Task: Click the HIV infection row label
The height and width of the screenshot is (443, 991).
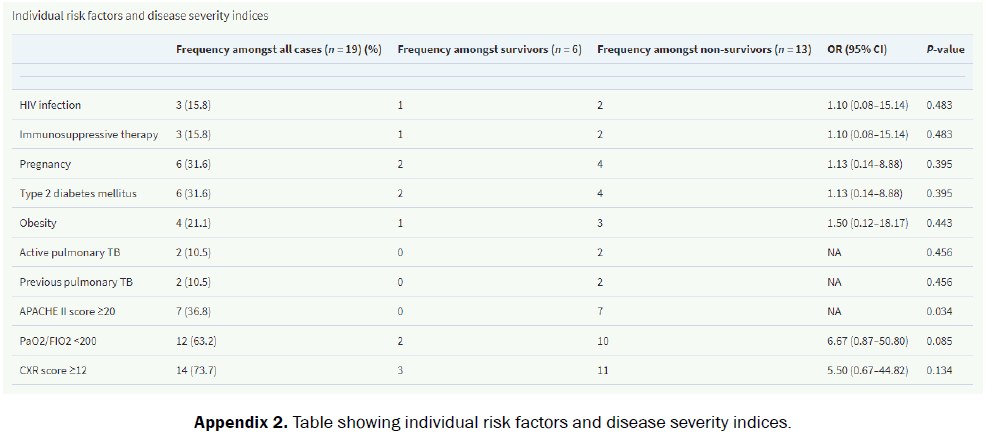Action: (x=50, y=105)
